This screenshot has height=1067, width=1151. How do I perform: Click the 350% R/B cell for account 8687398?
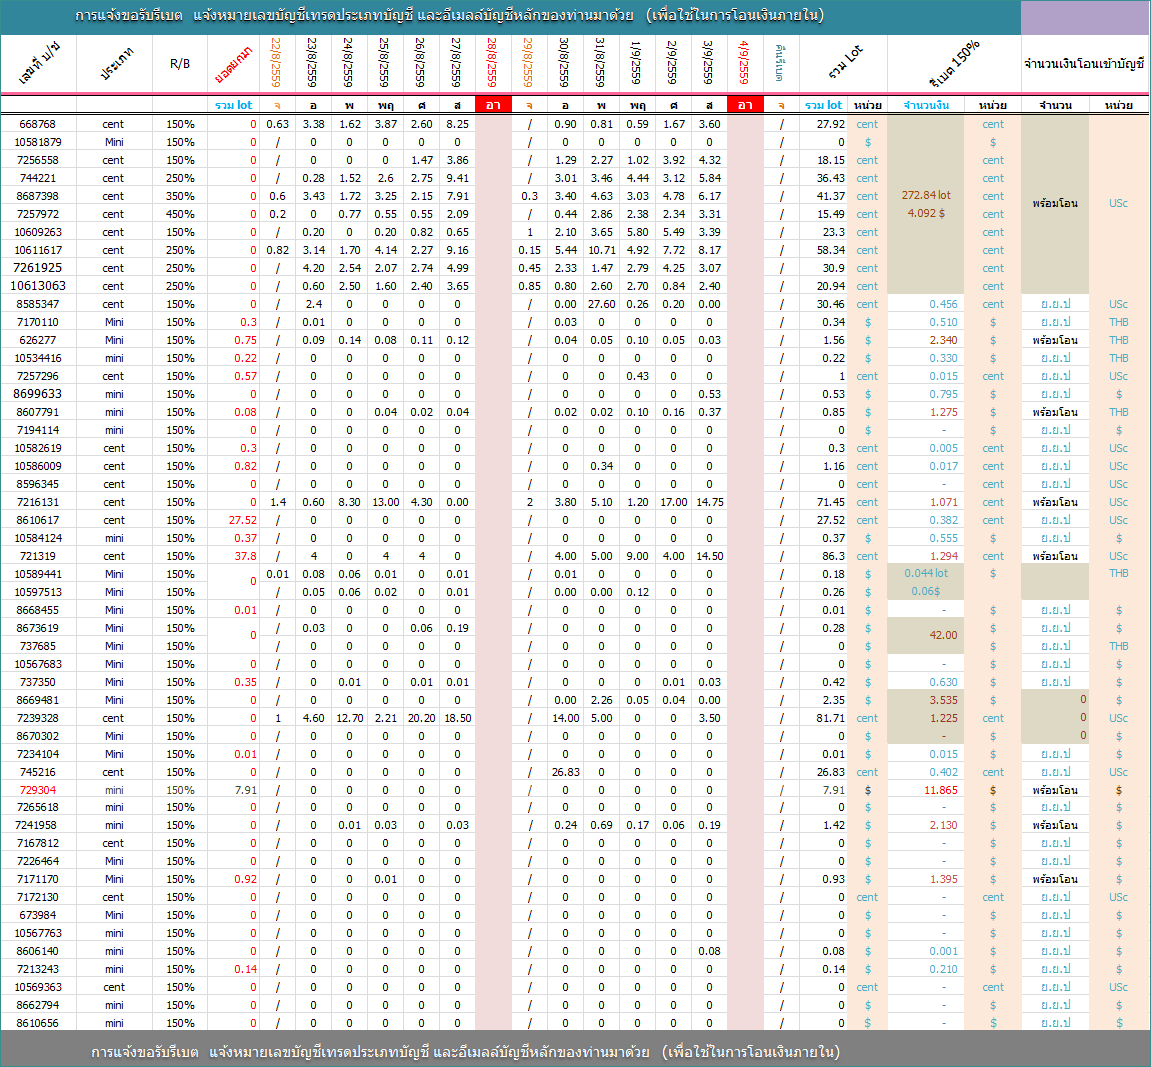pos(180,196)
